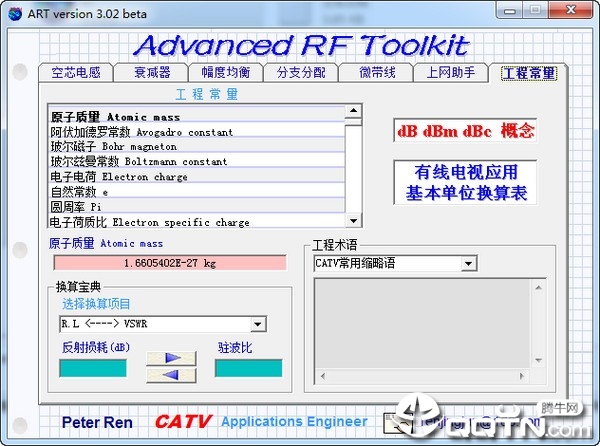
Task: Go to the 分支分配 tab
Action: coord(301,73)
